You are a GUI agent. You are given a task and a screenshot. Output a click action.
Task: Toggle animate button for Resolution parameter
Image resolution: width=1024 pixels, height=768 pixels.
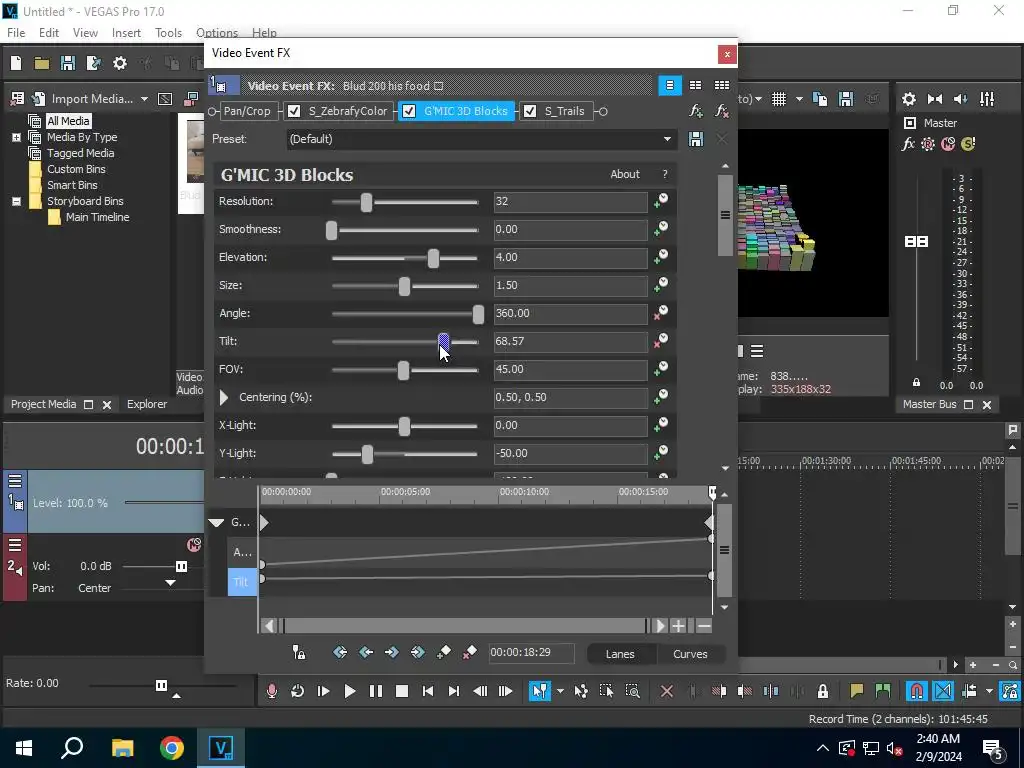click(661, 200)
